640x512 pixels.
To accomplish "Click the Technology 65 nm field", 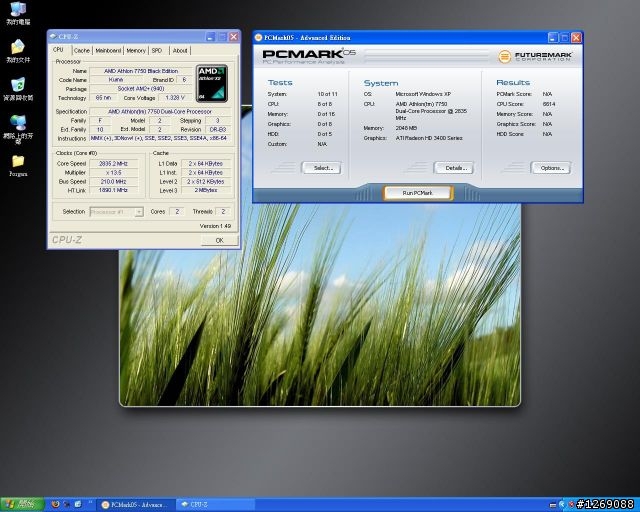I will point(103,98).
